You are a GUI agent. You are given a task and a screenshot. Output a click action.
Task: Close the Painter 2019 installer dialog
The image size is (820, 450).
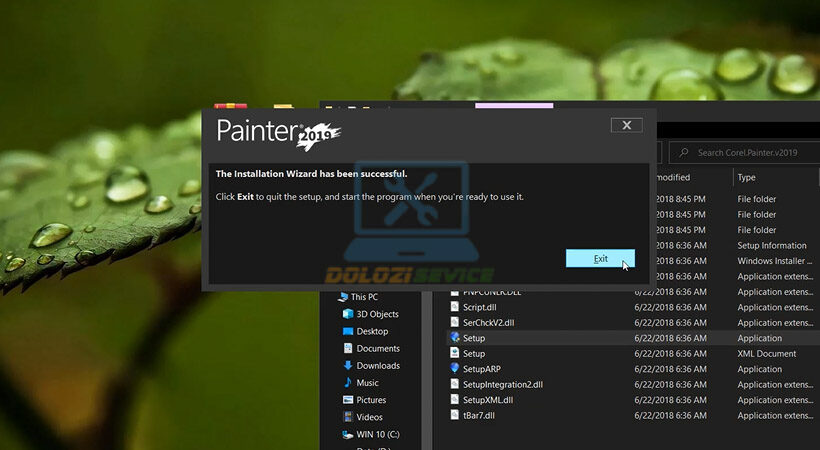pyautogui.click(x=626, y=125)
